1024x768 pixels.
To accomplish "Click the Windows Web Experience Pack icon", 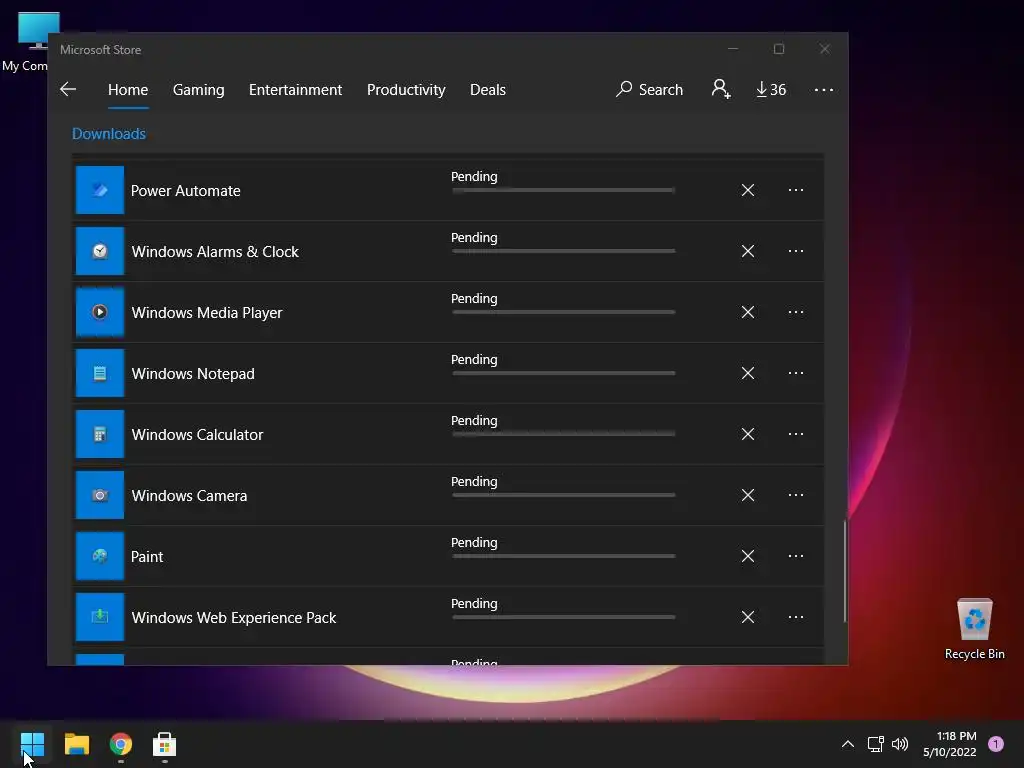I will pyautogui.click(x=100, y=617).
